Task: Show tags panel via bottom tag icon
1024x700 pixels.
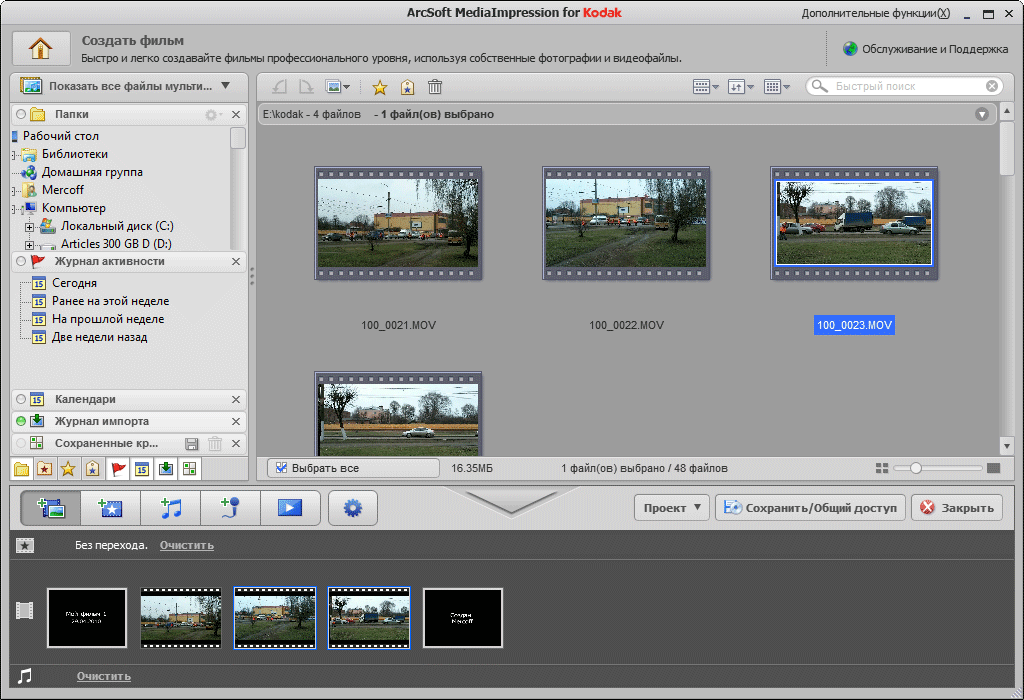Action: 93,469
